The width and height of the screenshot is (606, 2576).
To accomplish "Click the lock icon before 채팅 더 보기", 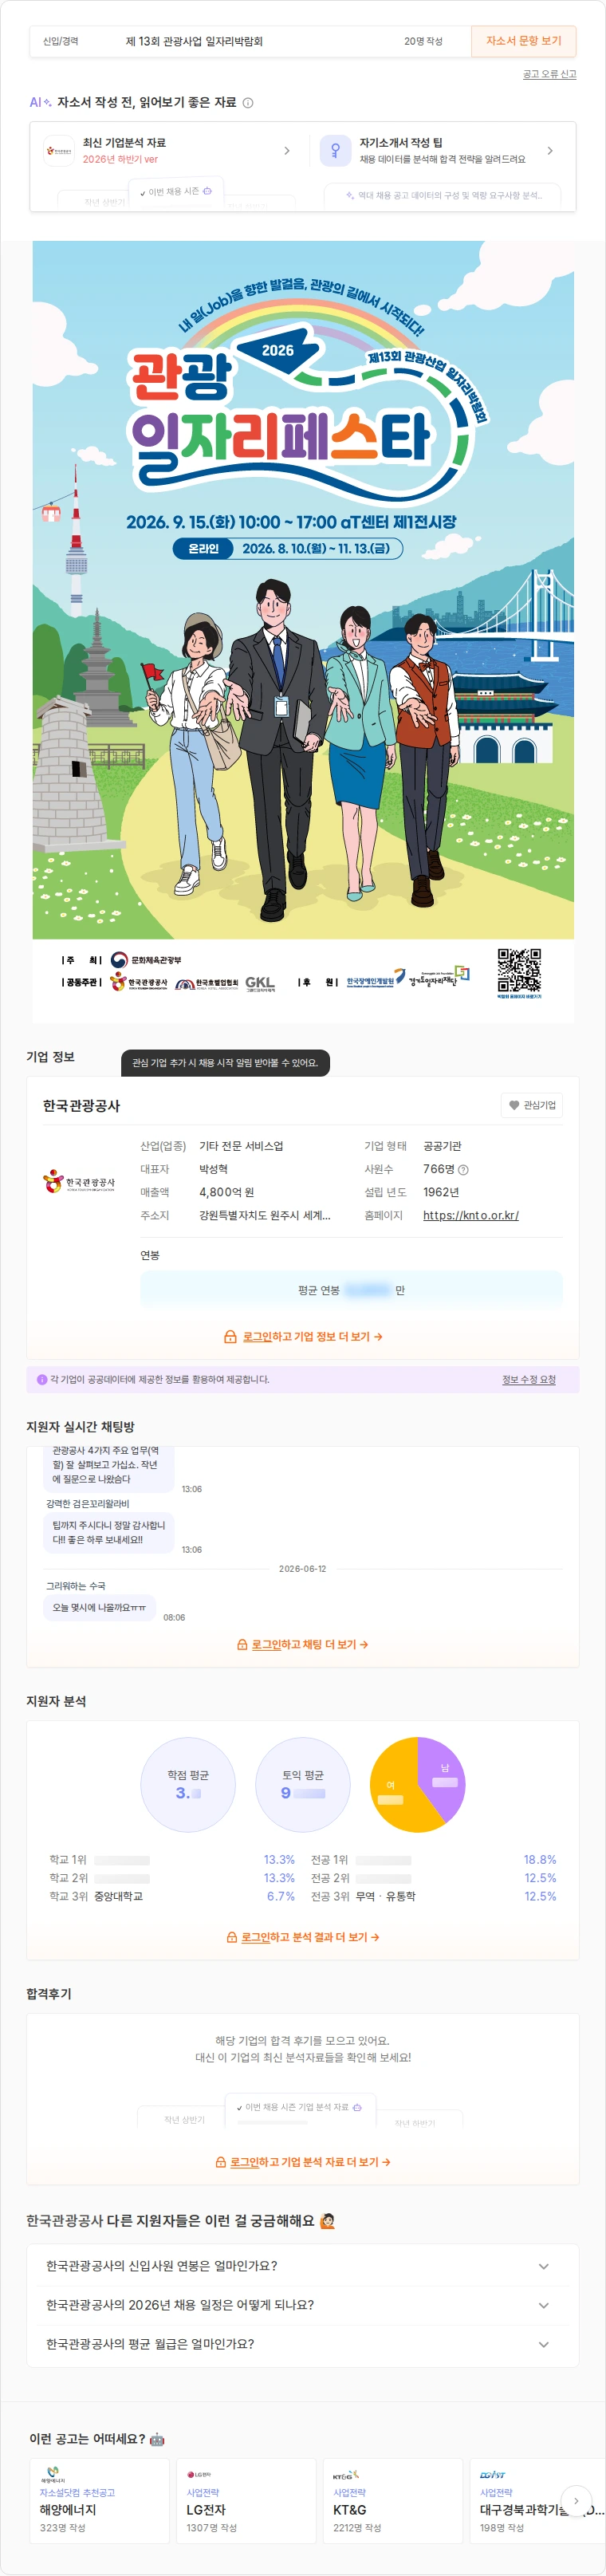I will (x=242, y=1644).
